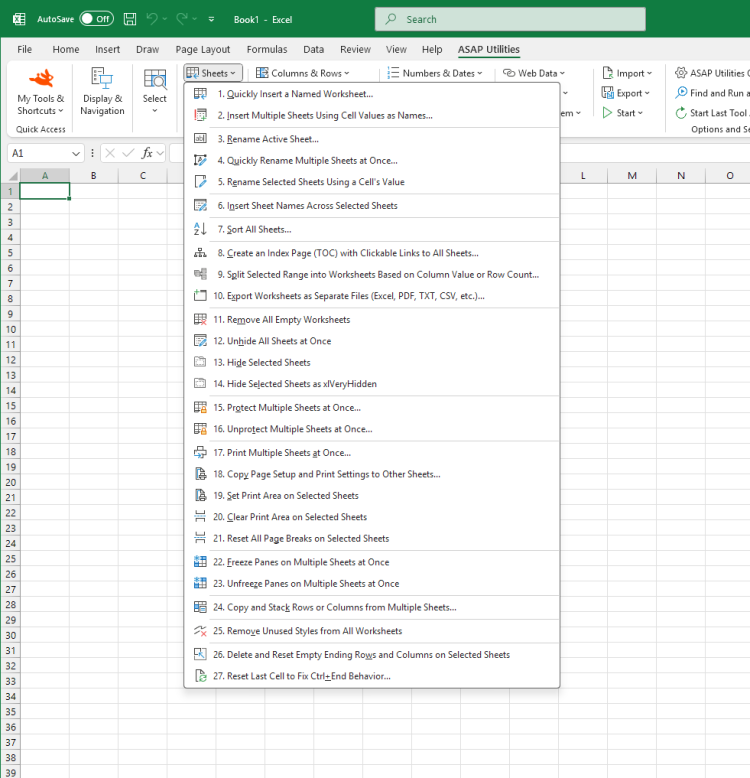Open the Export dropdown

point(627,93)
